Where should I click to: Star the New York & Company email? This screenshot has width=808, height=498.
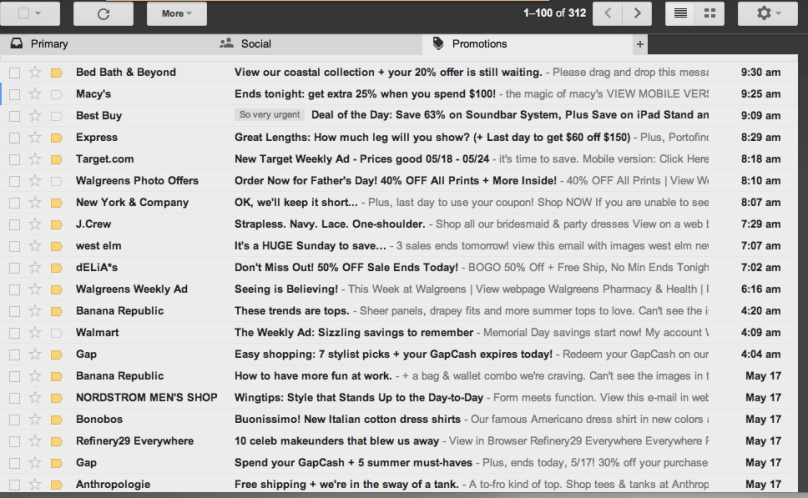pos(35,202)
